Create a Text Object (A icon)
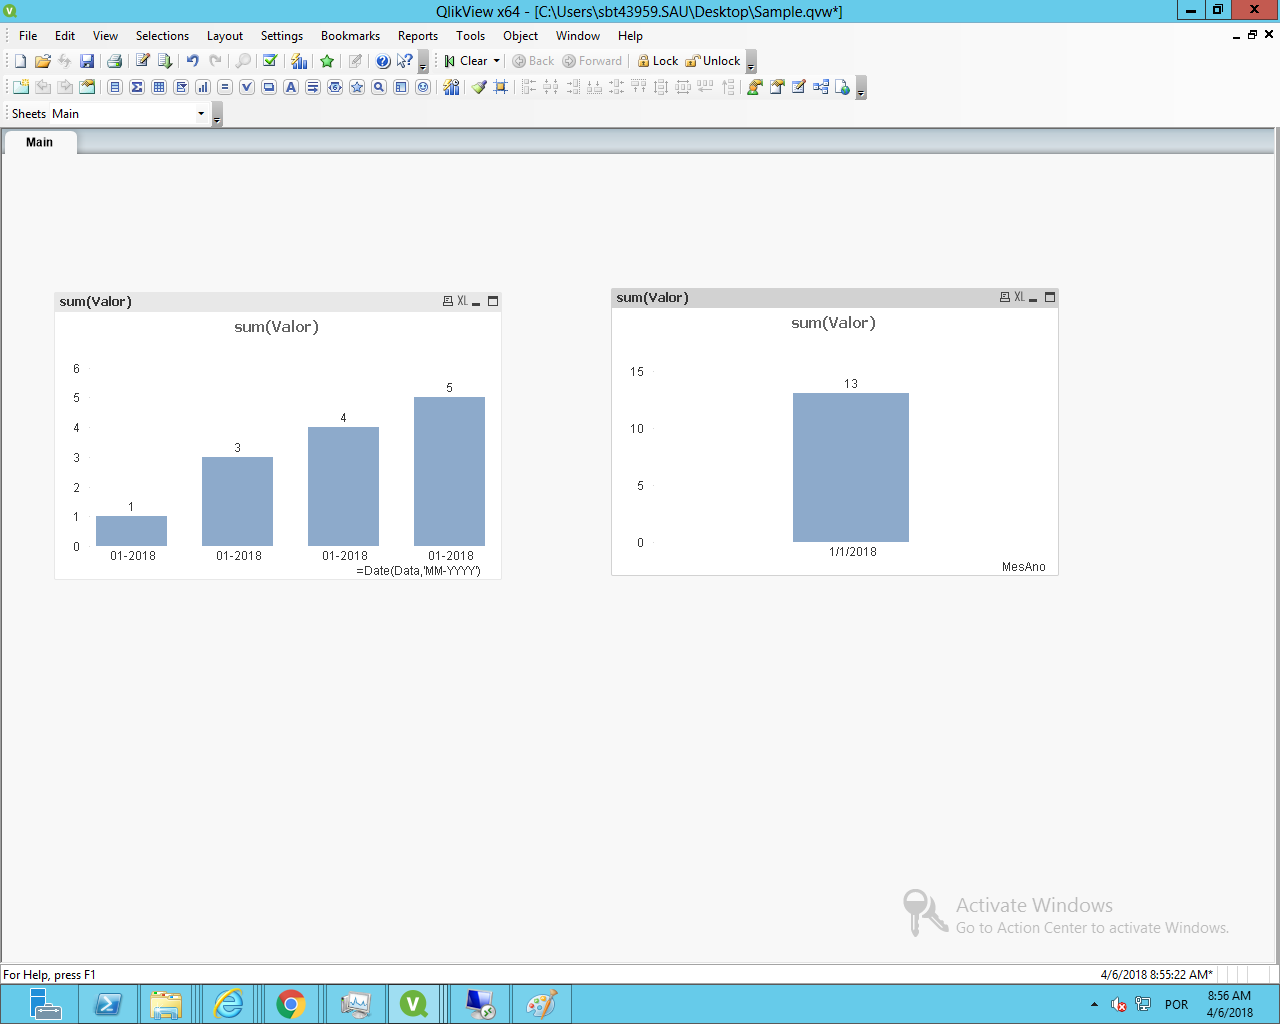The width and height of the screenshot is (1280, 1024). [x=291, y=87]
